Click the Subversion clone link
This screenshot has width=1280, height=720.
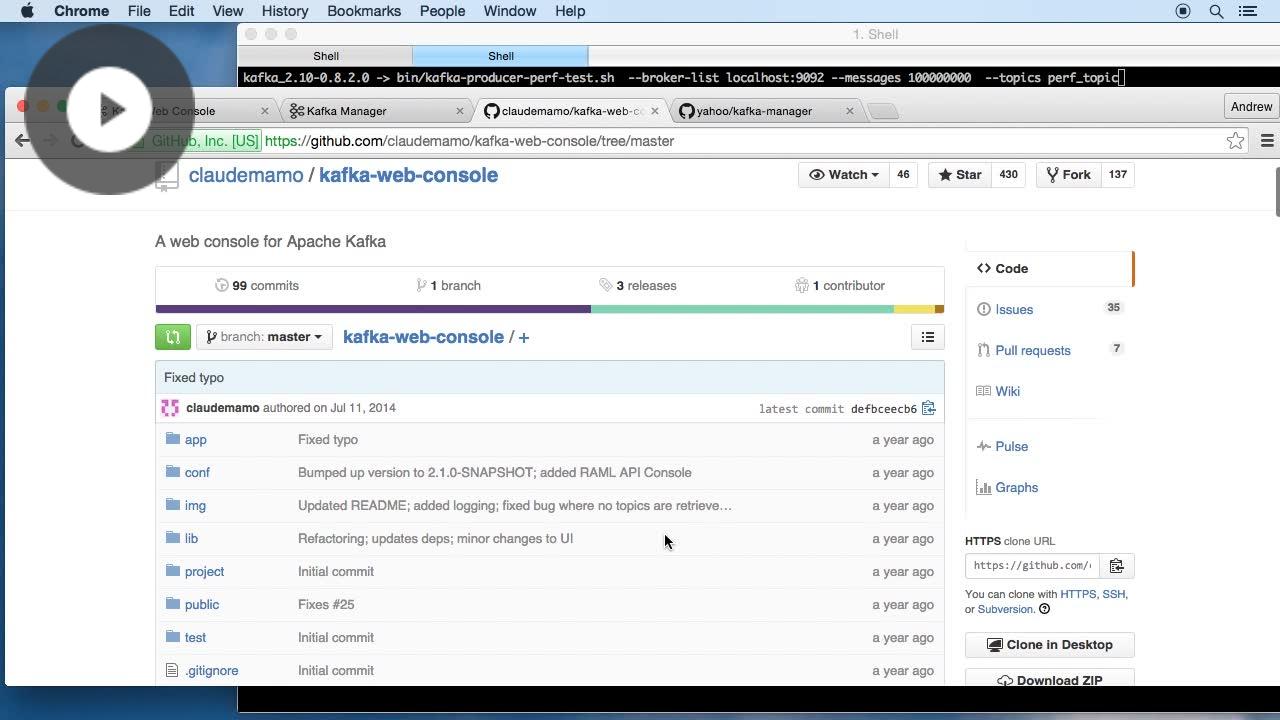[x=1005, y=609]
